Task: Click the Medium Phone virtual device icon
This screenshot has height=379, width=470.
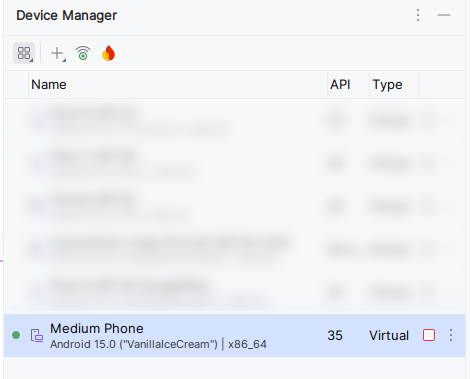Action: tap(37, 335)
